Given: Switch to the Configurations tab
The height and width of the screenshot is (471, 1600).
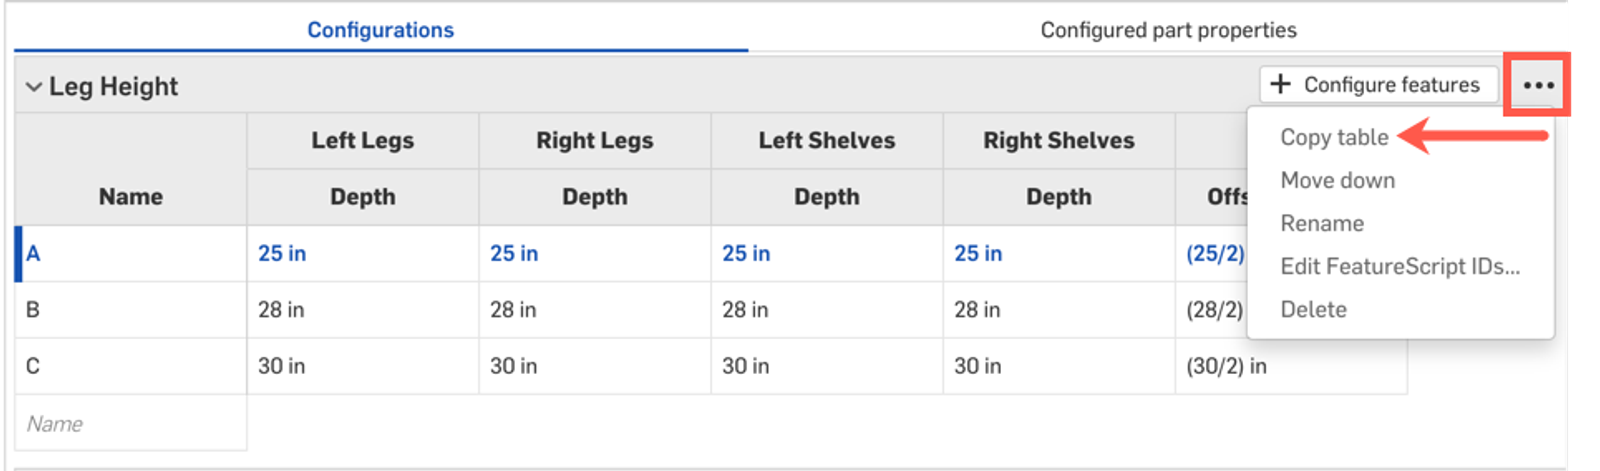Looking at the screenshot, I should tap(380, 30).
